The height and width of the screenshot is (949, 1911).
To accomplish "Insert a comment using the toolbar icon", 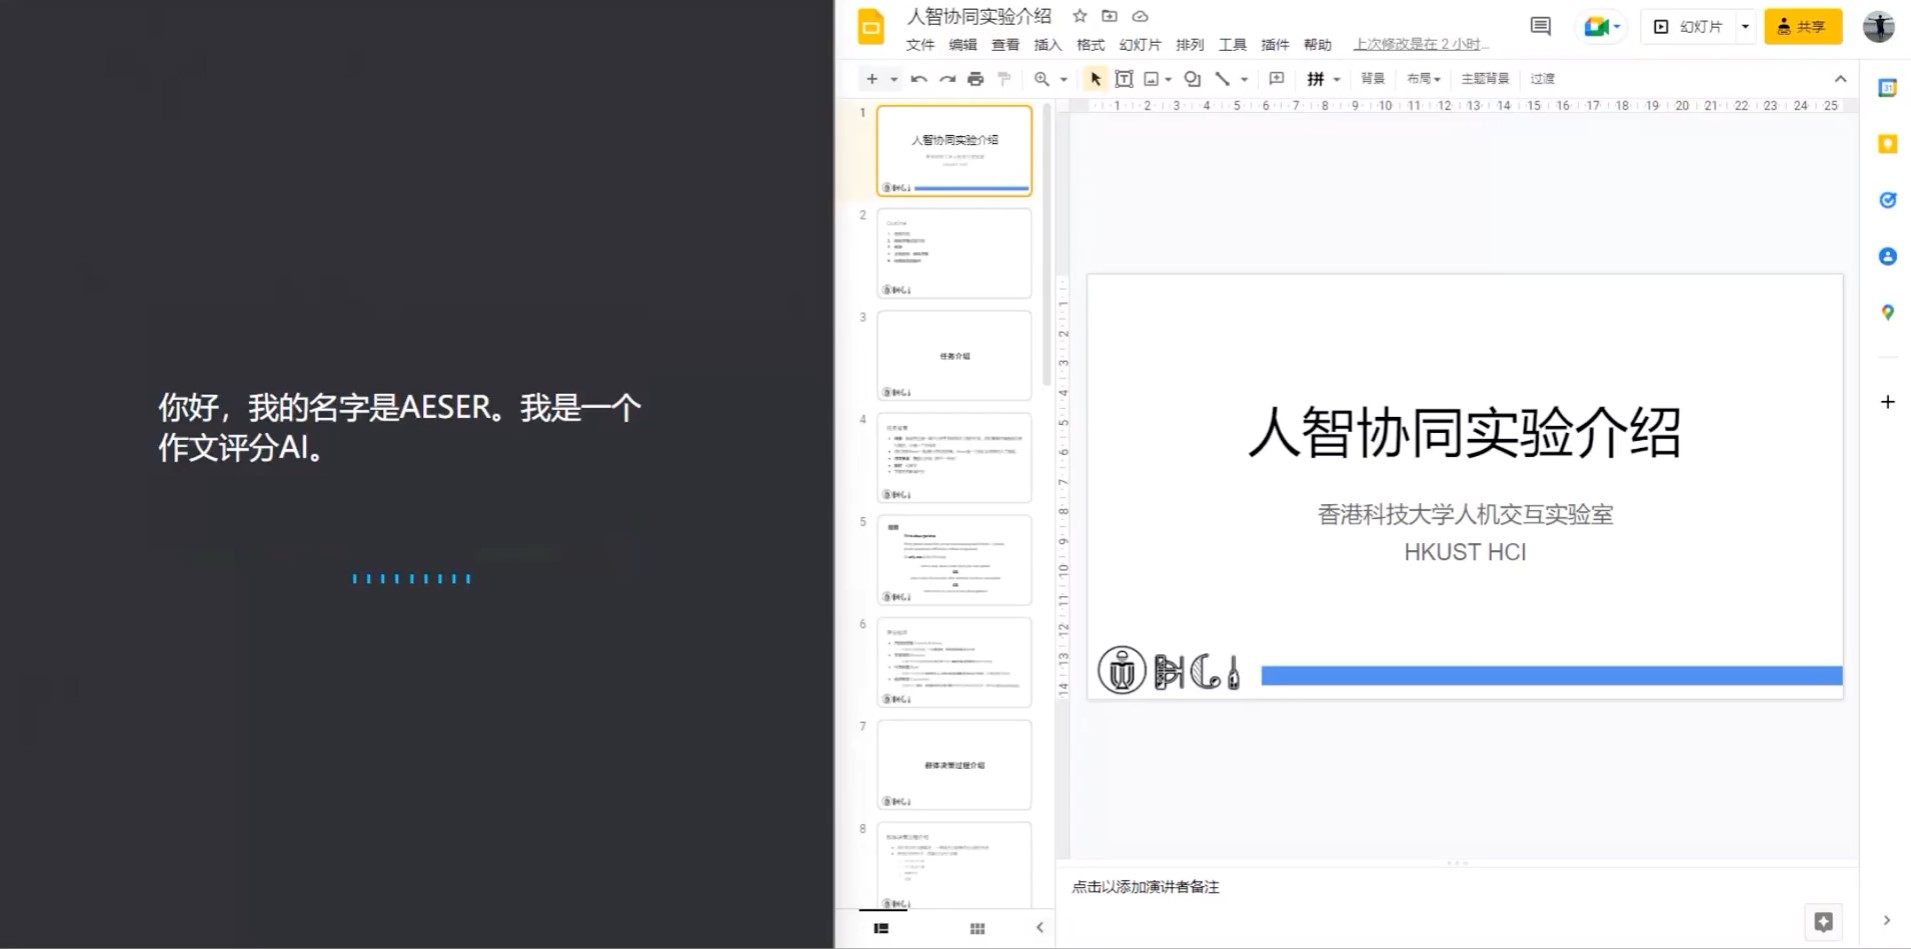I will pyautogui.click(x=1276, y=78).
